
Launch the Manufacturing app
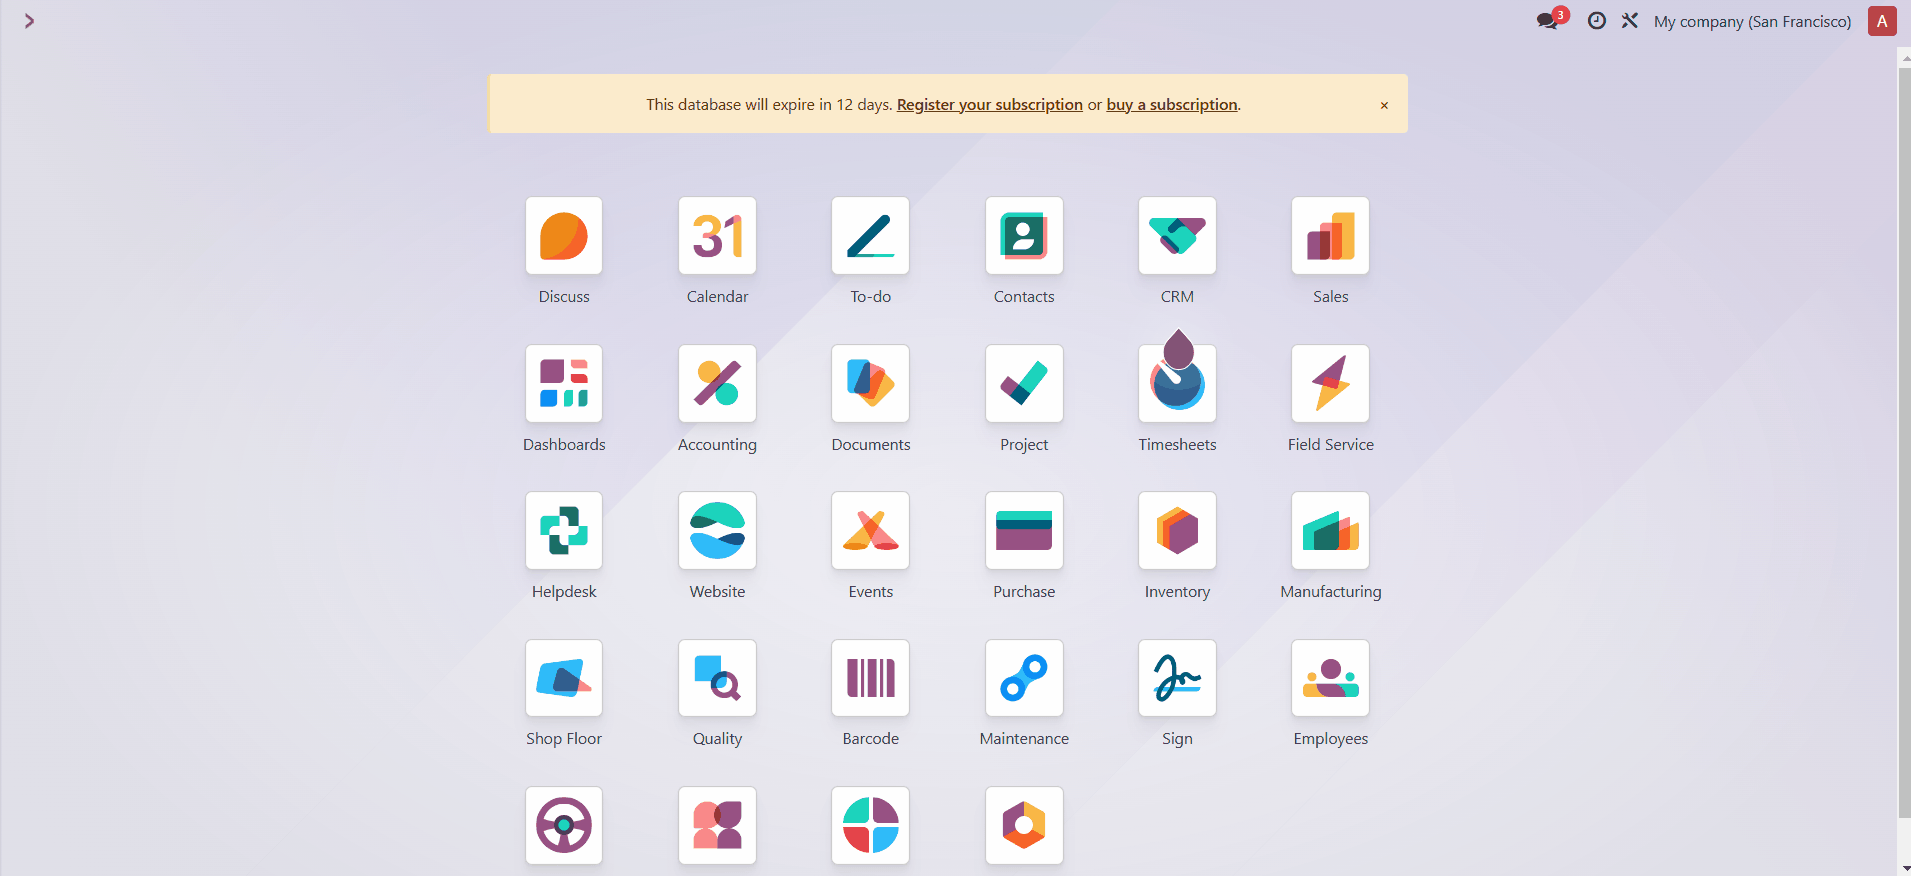1330,531
